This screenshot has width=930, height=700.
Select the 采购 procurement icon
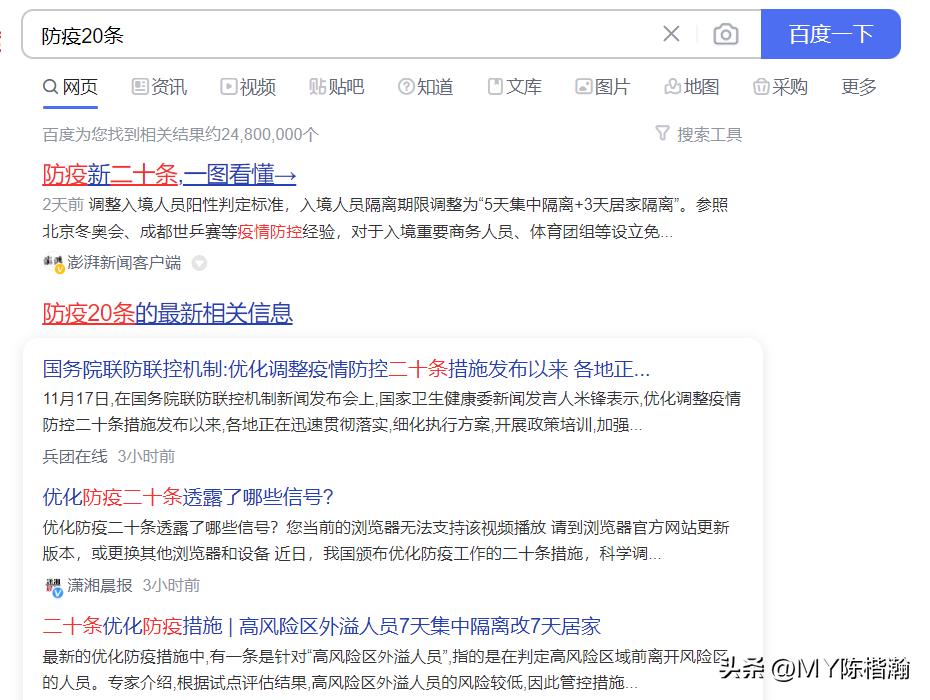pos(761,87)
